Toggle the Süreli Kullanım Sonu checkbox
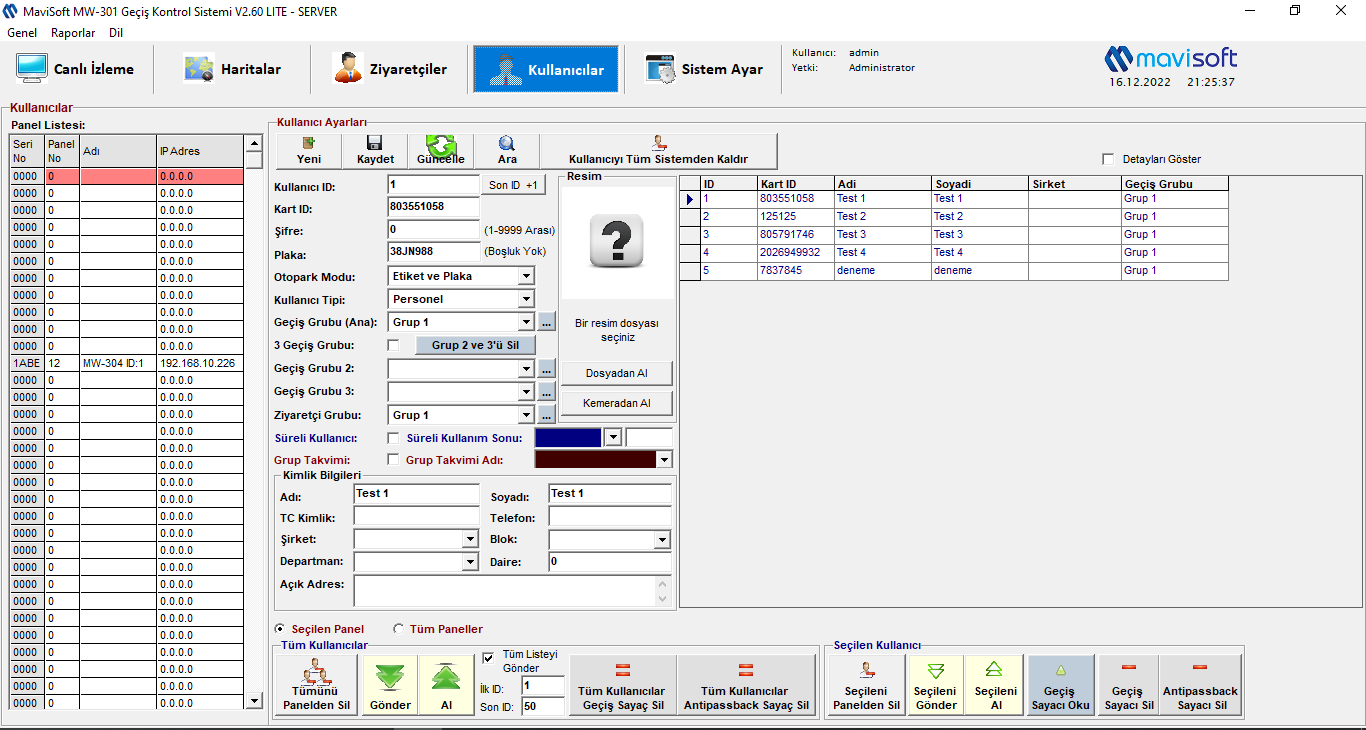 pyautogui.click(x=393, y=438)
